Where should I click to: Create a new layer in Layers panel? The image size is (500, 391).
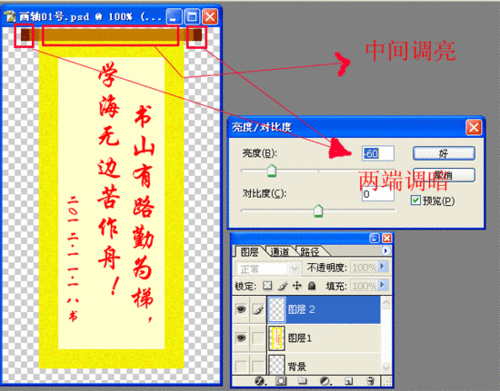(x=349, y=381)
